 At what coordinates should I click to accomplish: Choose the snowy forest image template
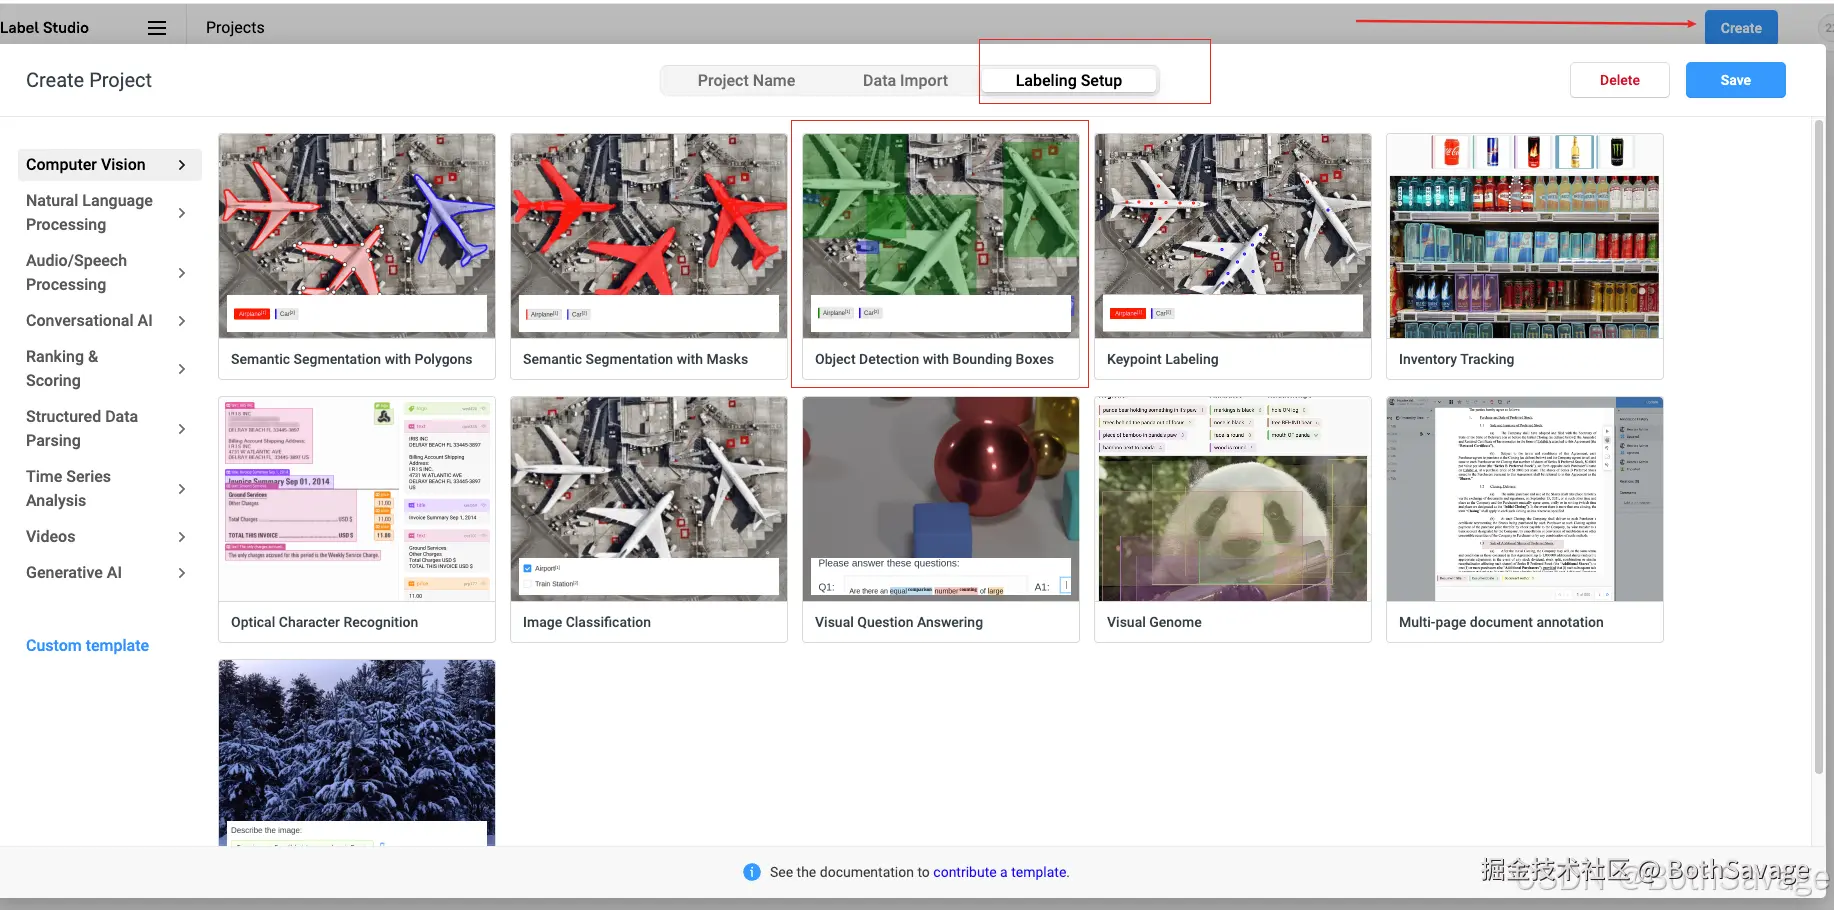(x=357, y=753)
